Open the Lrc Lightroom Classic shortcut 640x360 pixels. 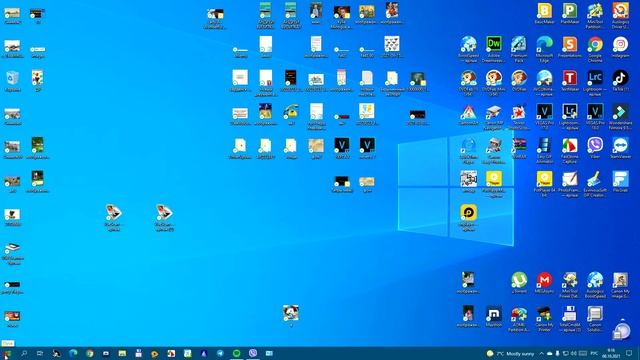pyautogui.click(x=595, y=83)
